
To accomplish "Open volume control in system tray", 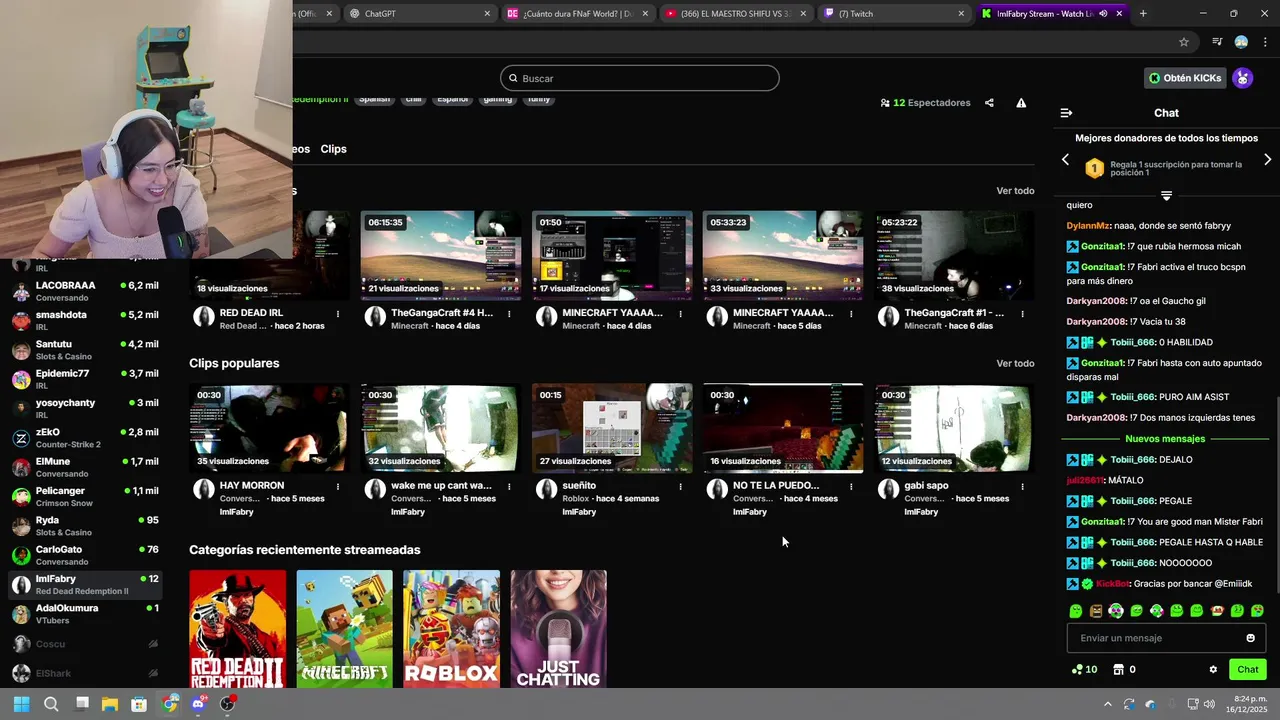I will click(1210, 704).
